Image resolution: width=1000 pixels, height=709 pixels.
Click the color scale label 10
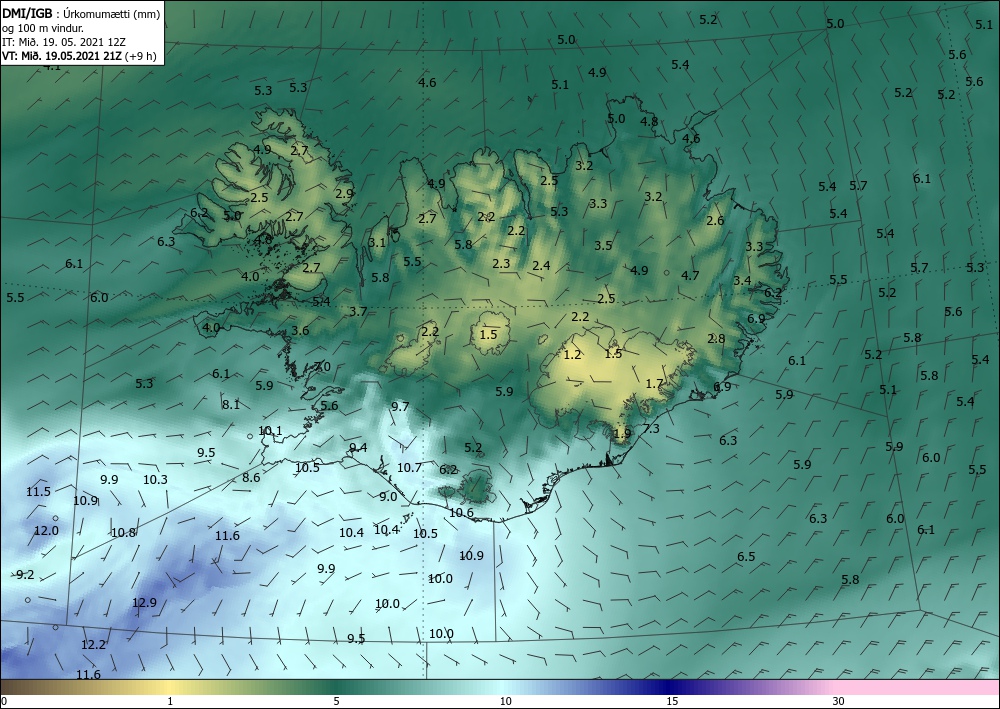point(505,701)
